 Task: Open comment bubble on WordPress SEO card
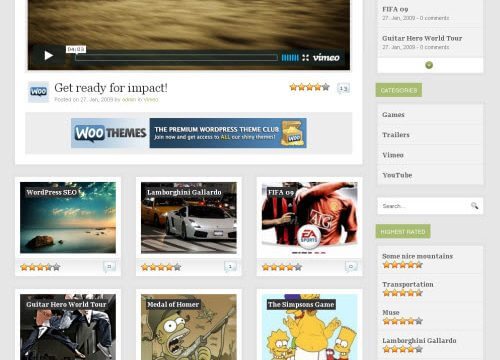tap(109, 266)
